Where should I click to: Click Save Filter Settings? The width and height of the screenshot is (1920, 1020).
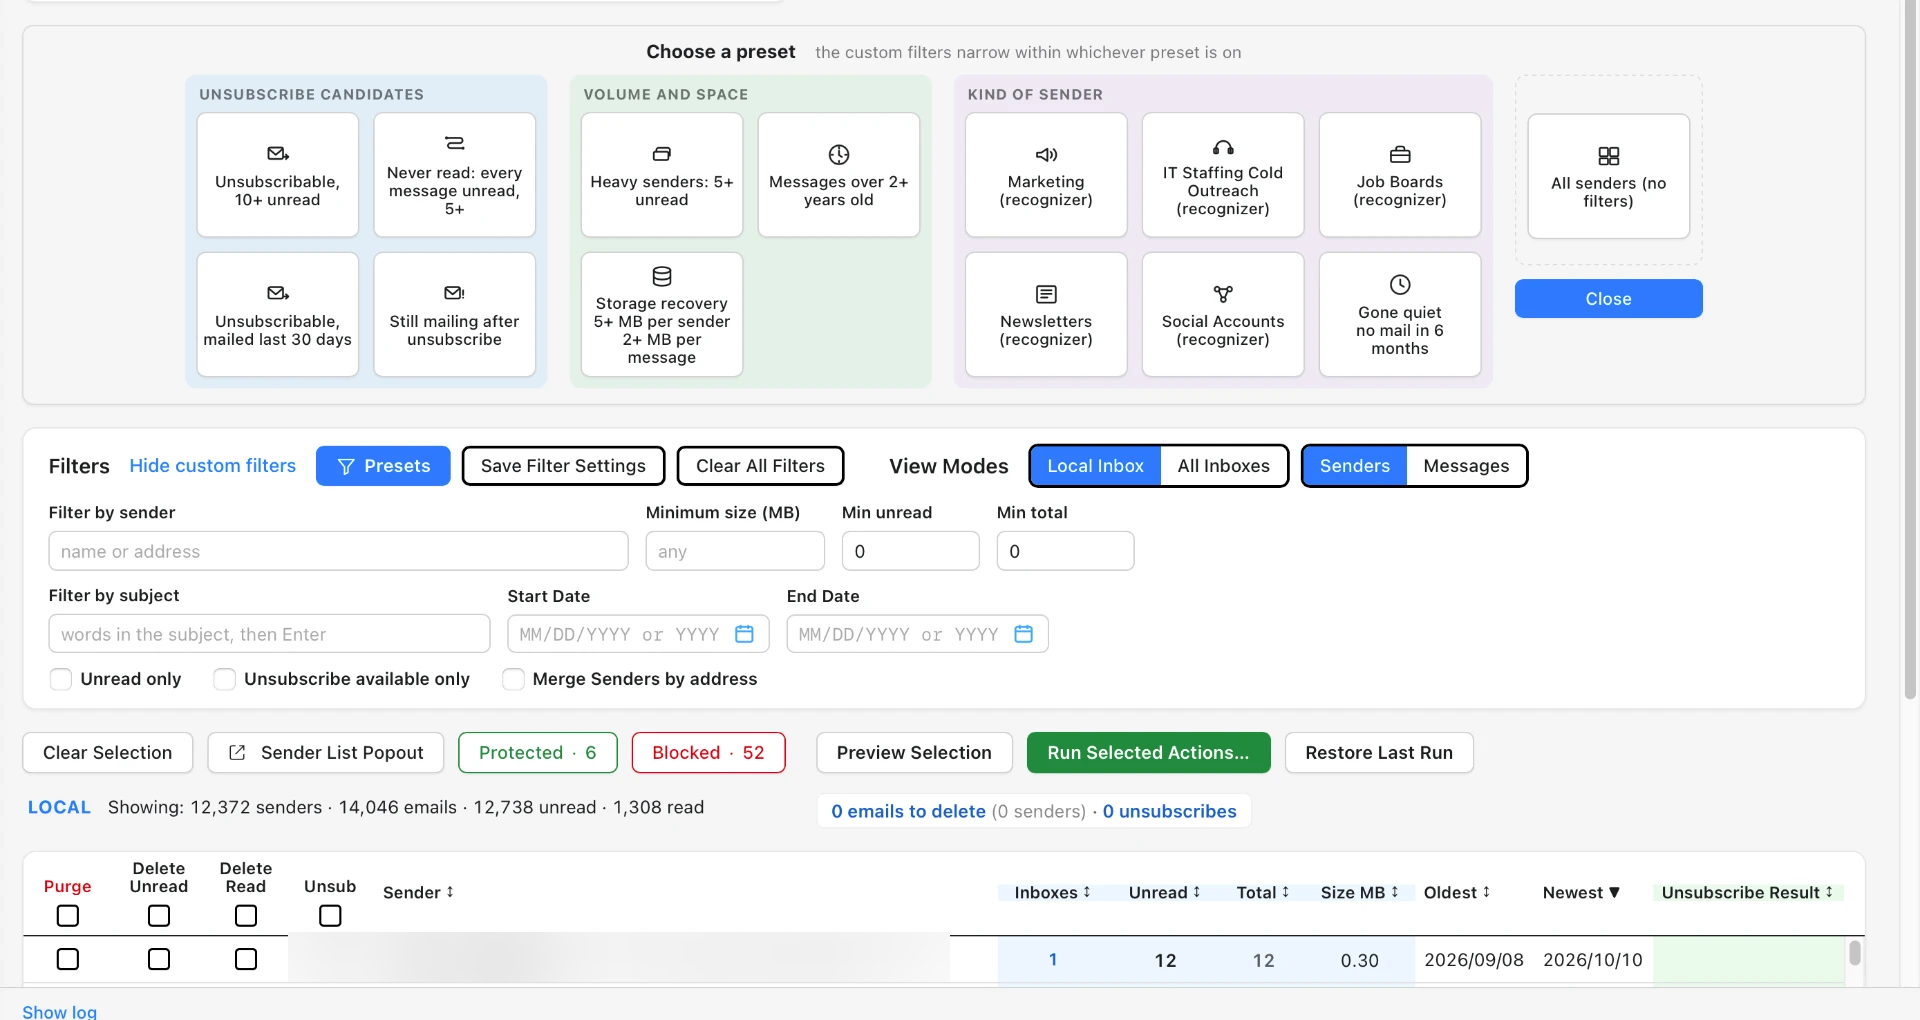[x=563, y=466]
